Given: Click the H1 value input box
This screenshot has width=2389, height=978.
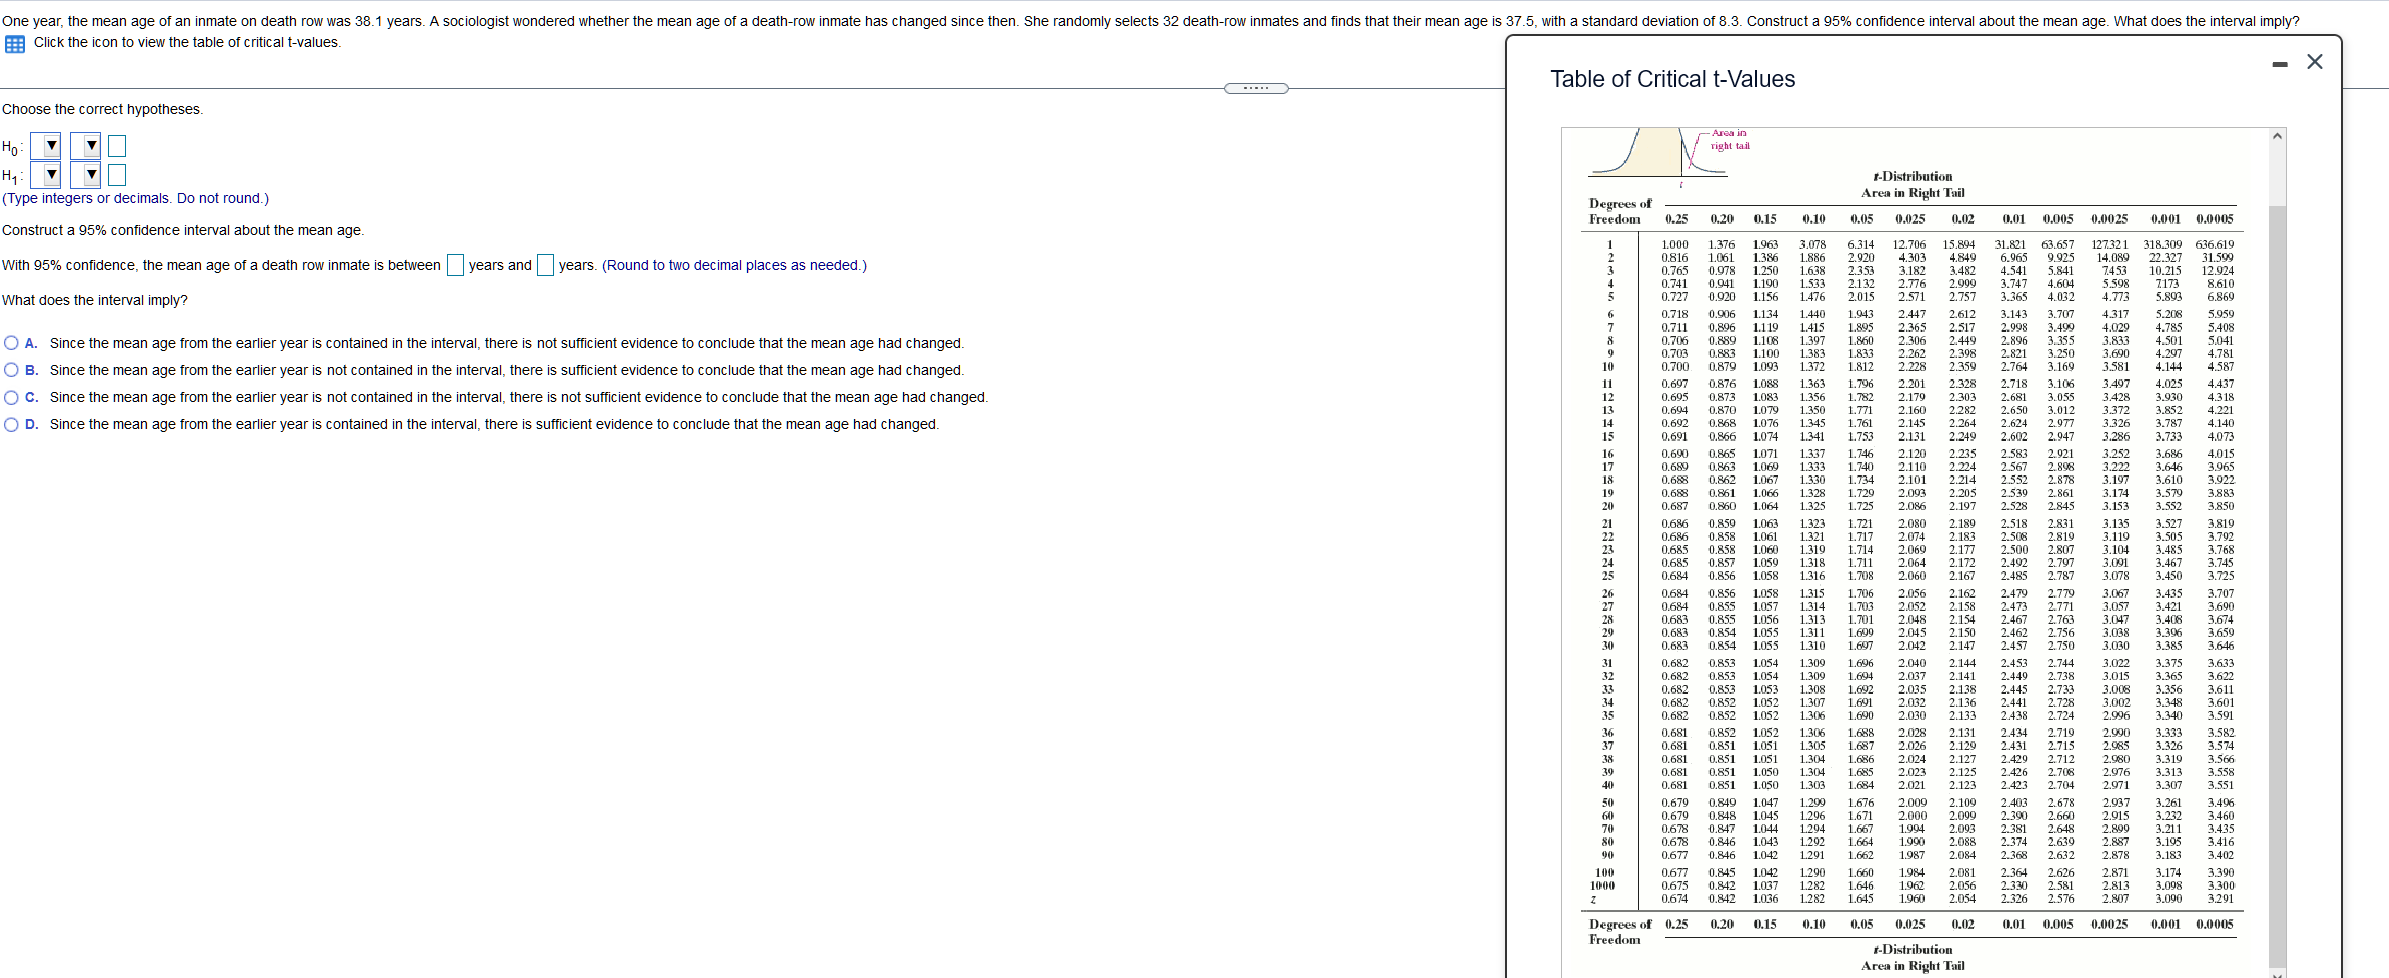Looking at the screenshot, I should coord(116,175).
